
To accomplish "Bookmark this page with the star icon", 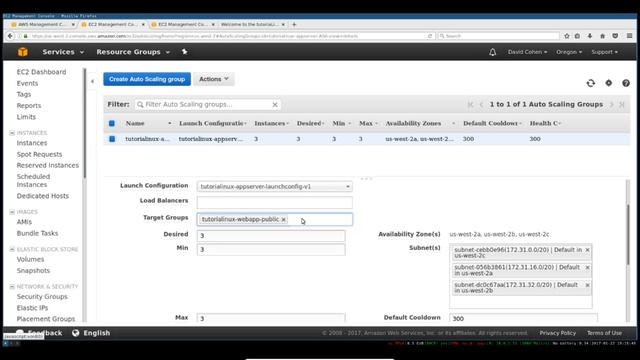I will 567,36.
